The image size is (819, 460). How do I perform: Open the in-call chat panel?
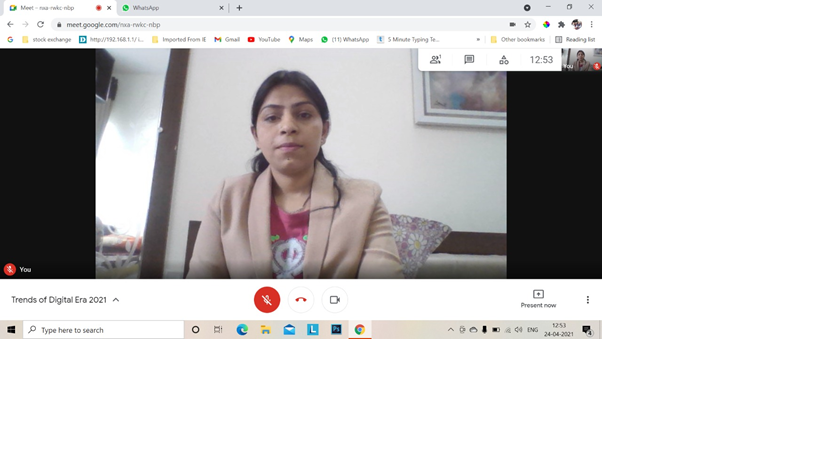[469, 60]
